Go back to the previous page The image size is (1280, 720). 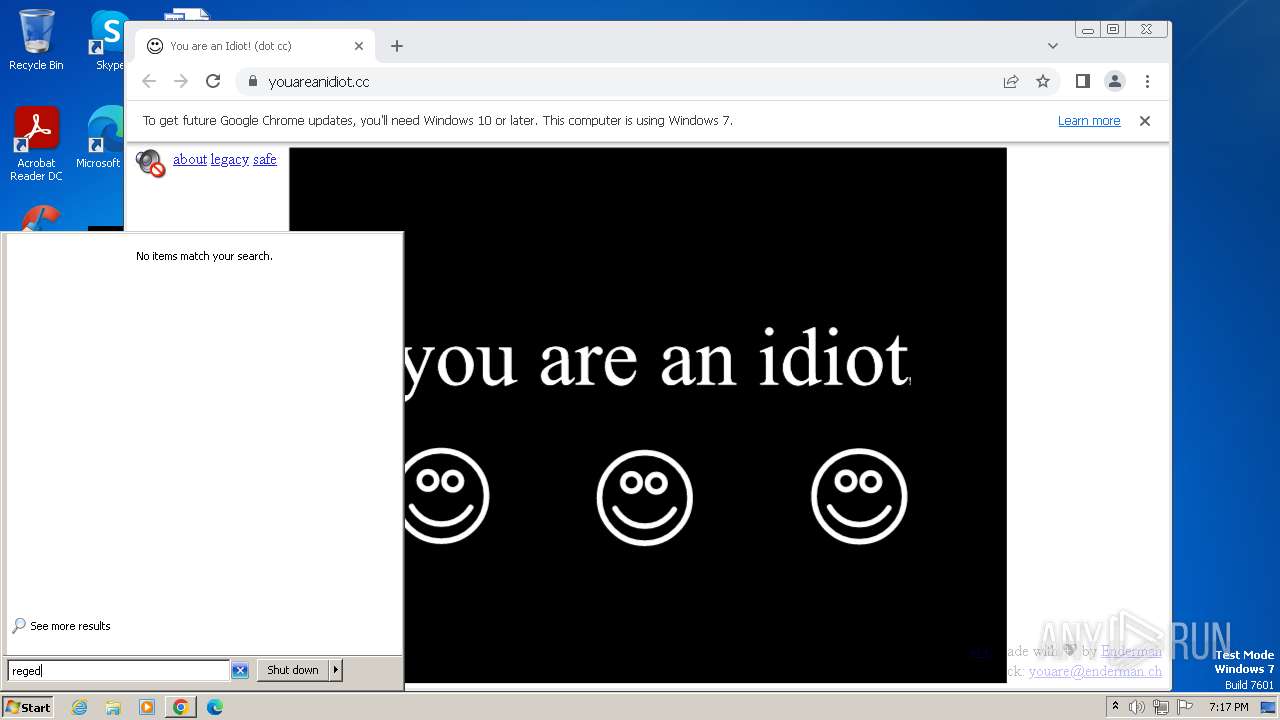click(x=149, y=81)
